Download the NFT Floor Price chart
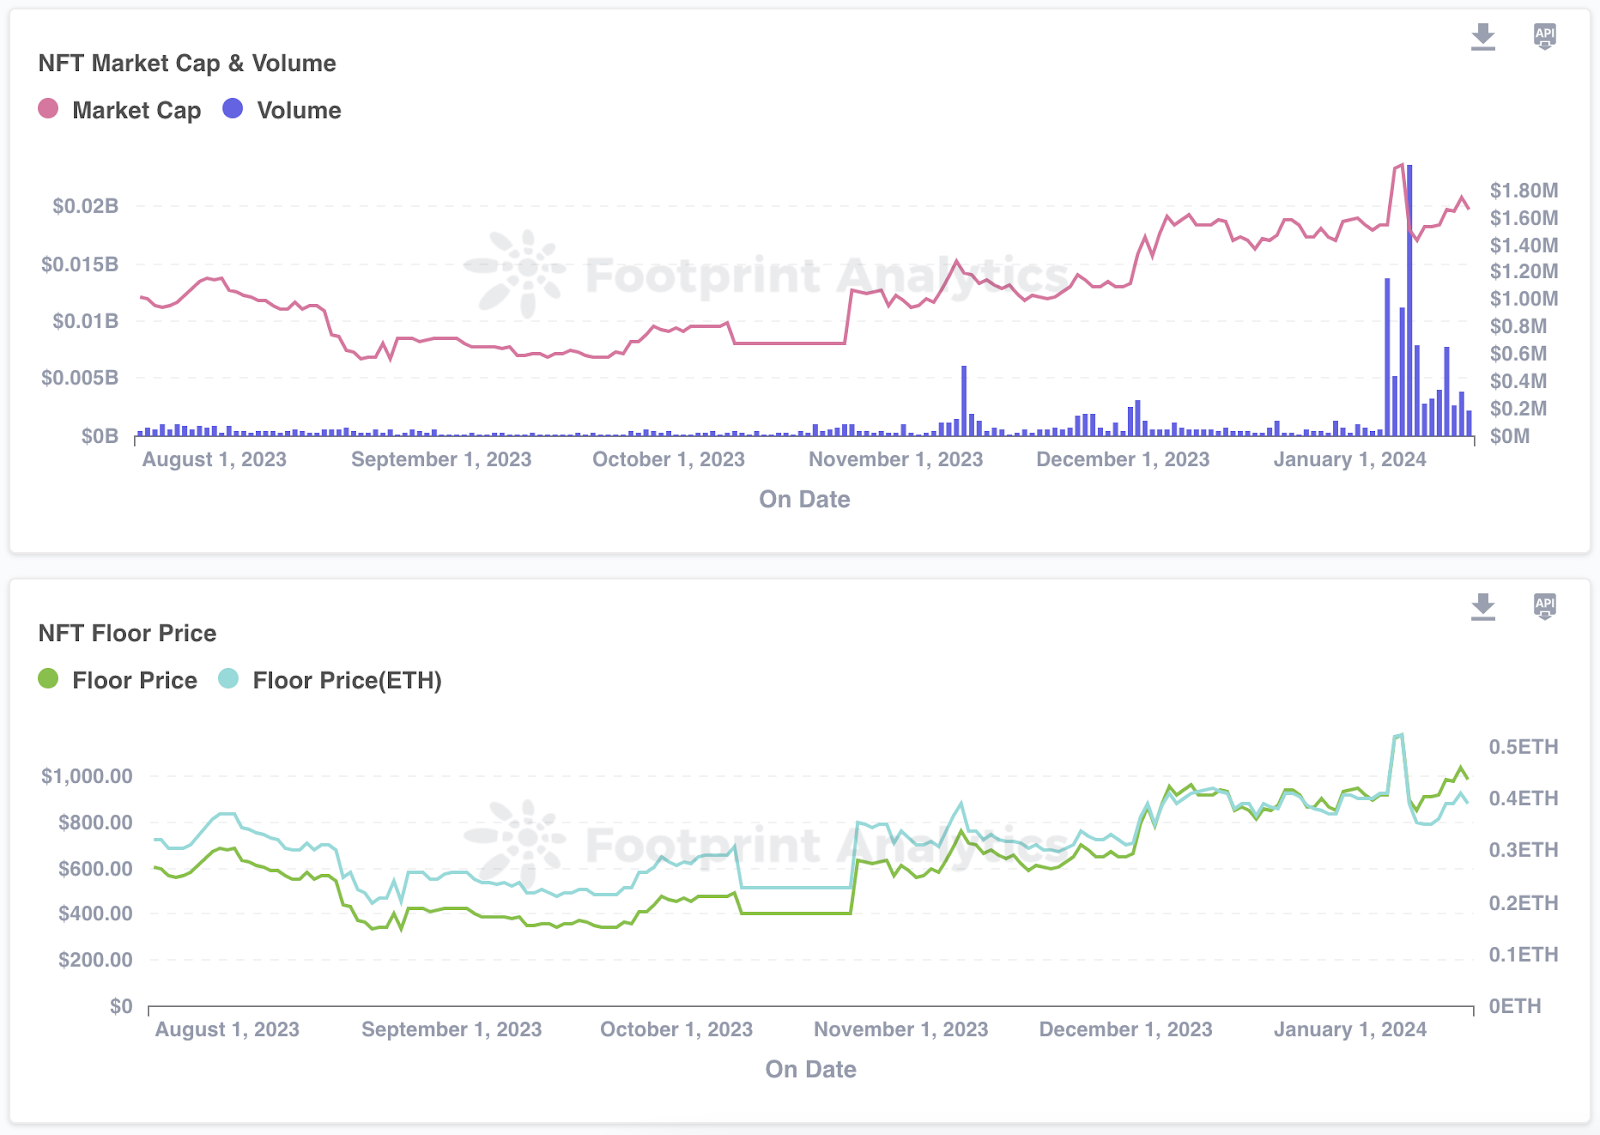 [1483, 606]
